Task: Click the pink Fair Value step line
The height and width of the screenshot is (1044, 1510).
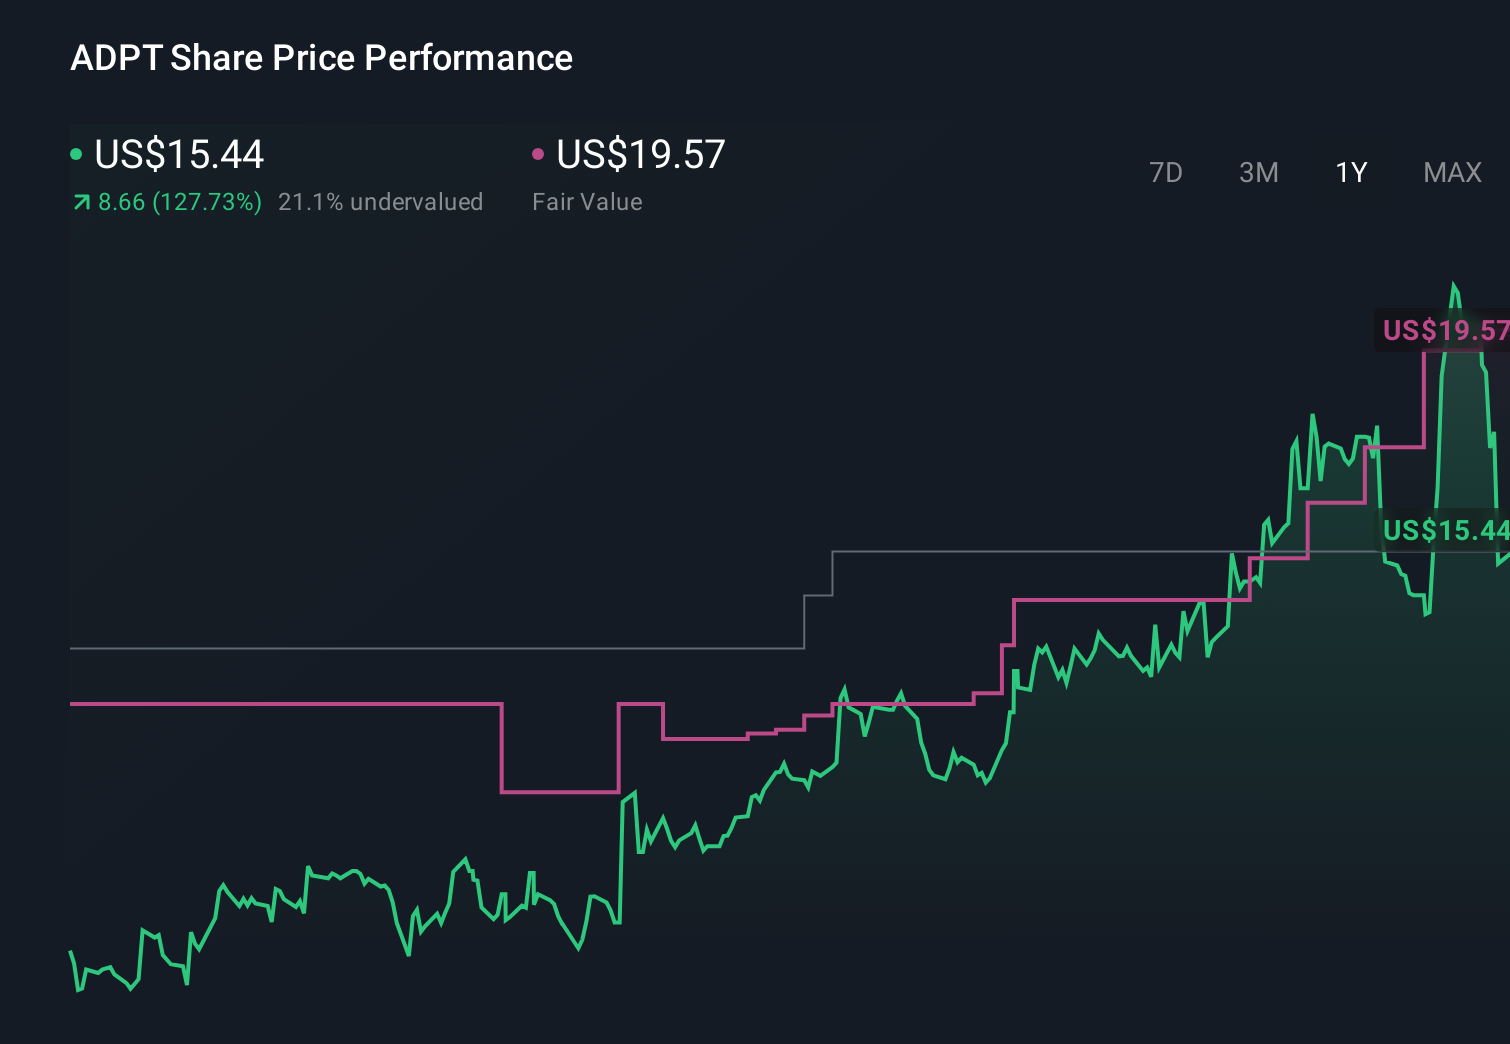Action: [300, 705]
